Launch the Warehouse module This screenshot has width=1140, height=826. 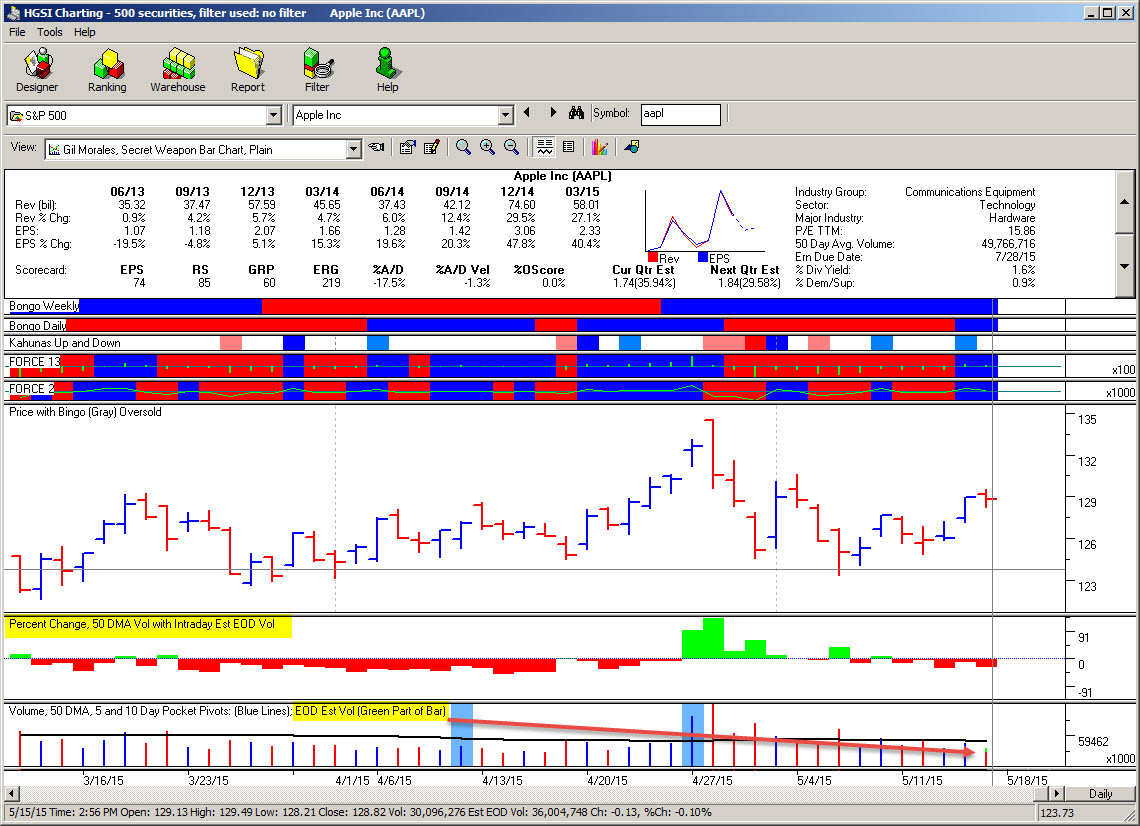tap(177, 71)
